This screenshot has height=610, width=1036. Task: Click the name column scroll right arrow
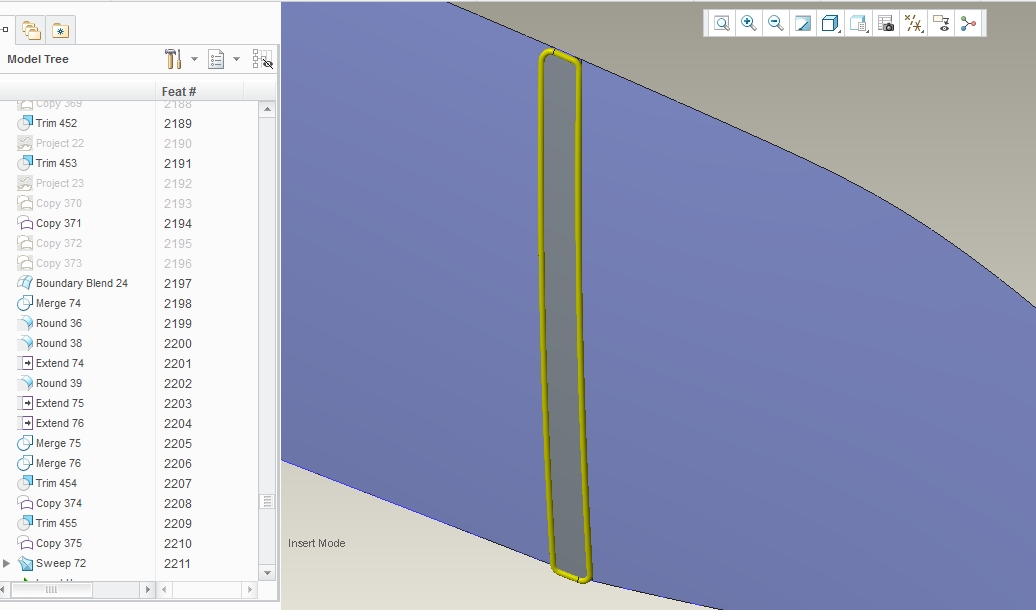147,590
